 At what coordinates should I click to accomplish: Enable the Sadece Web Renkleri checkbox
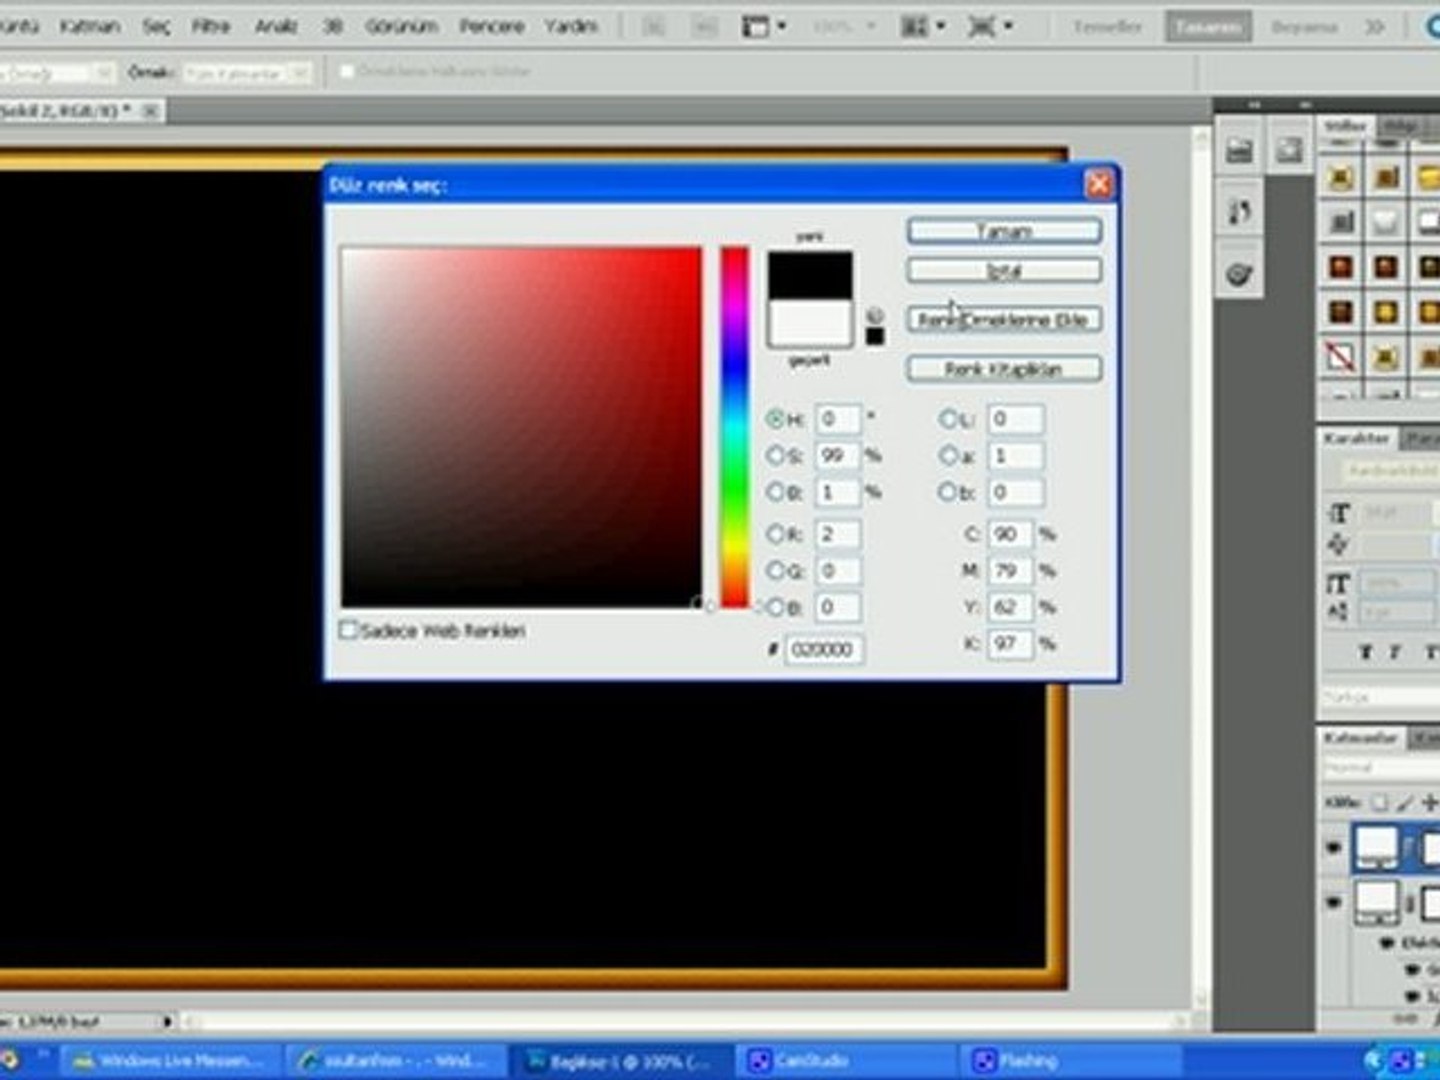pos(349,630)
